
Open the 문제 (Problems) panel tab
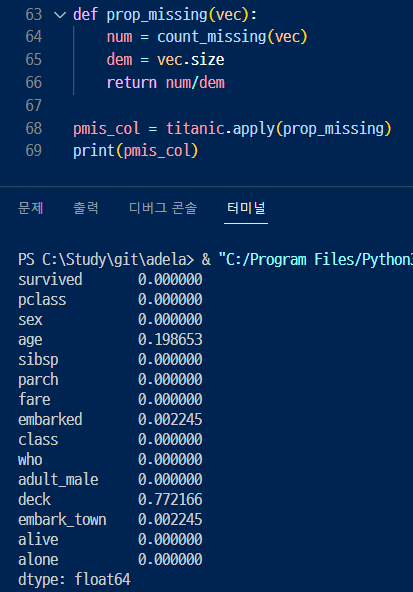(x=31, y=208)
